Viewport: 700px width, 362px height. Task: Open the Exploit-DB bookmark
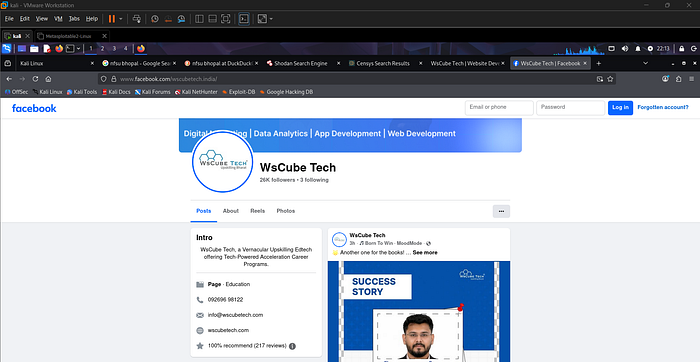click(239, 92)
